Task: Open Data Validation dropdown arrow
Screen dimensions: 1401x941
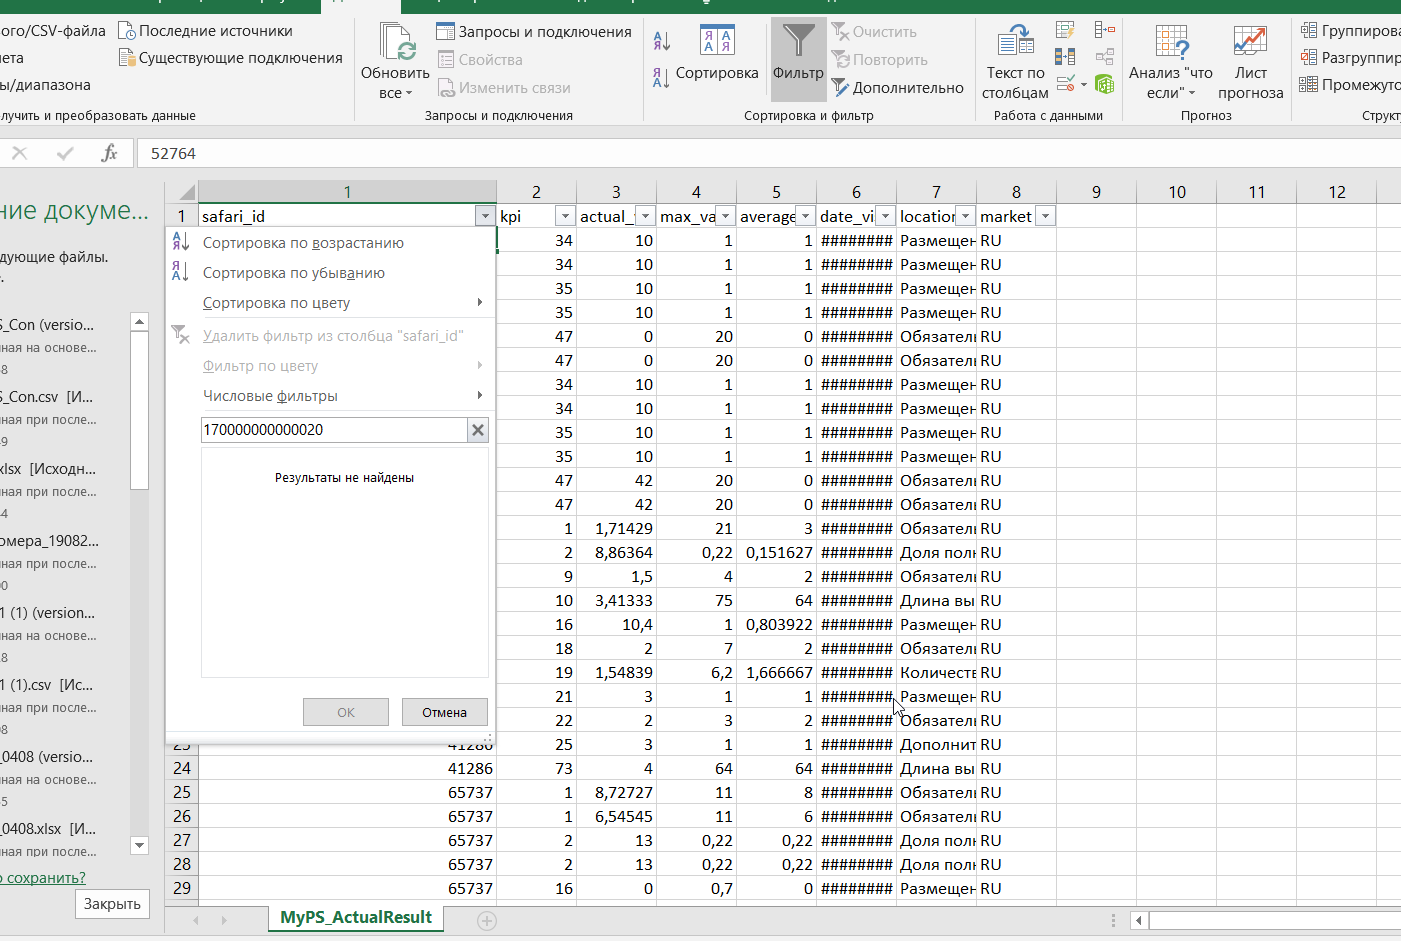Action: point(1084,85)
